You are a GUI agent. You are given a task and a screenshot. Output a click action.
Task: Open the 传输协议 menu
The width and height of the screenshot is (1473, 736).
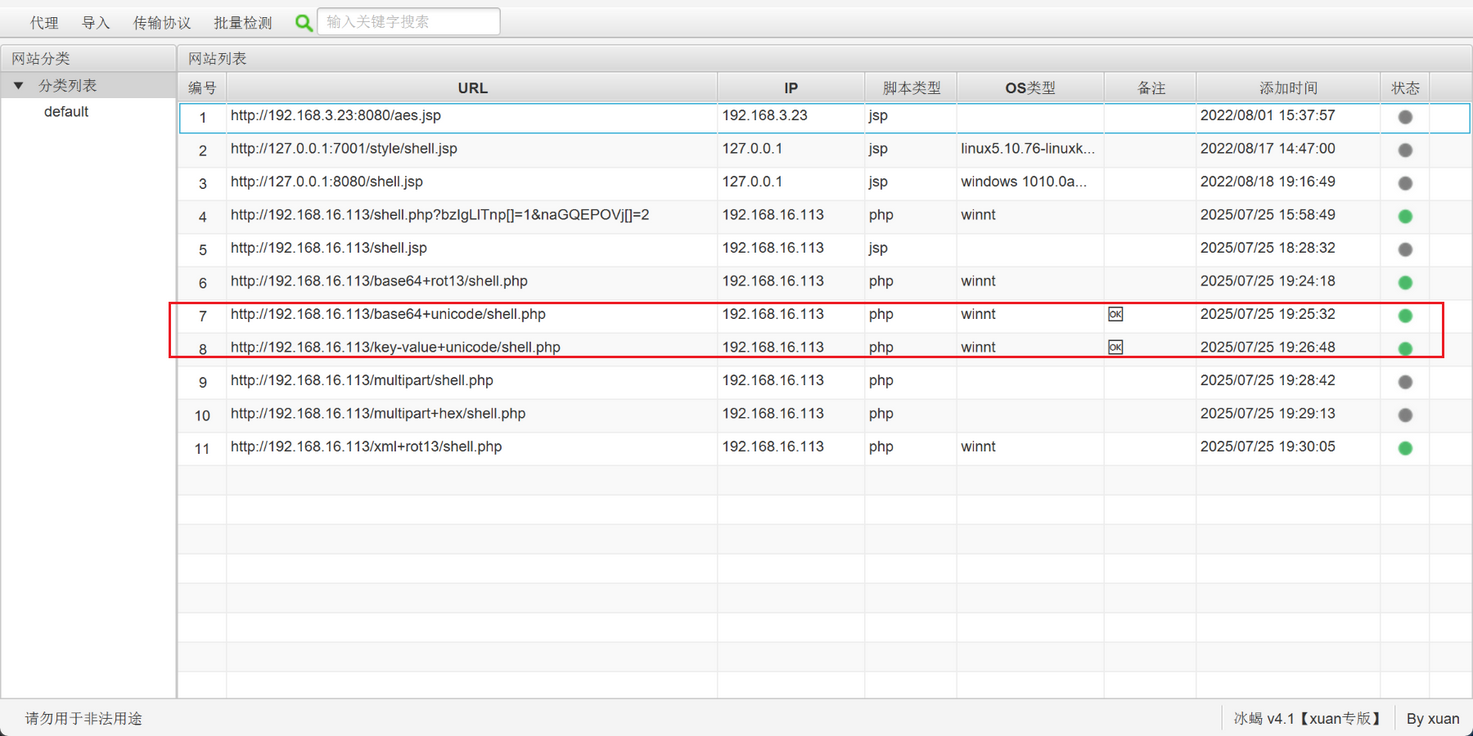tap(162, 22)
